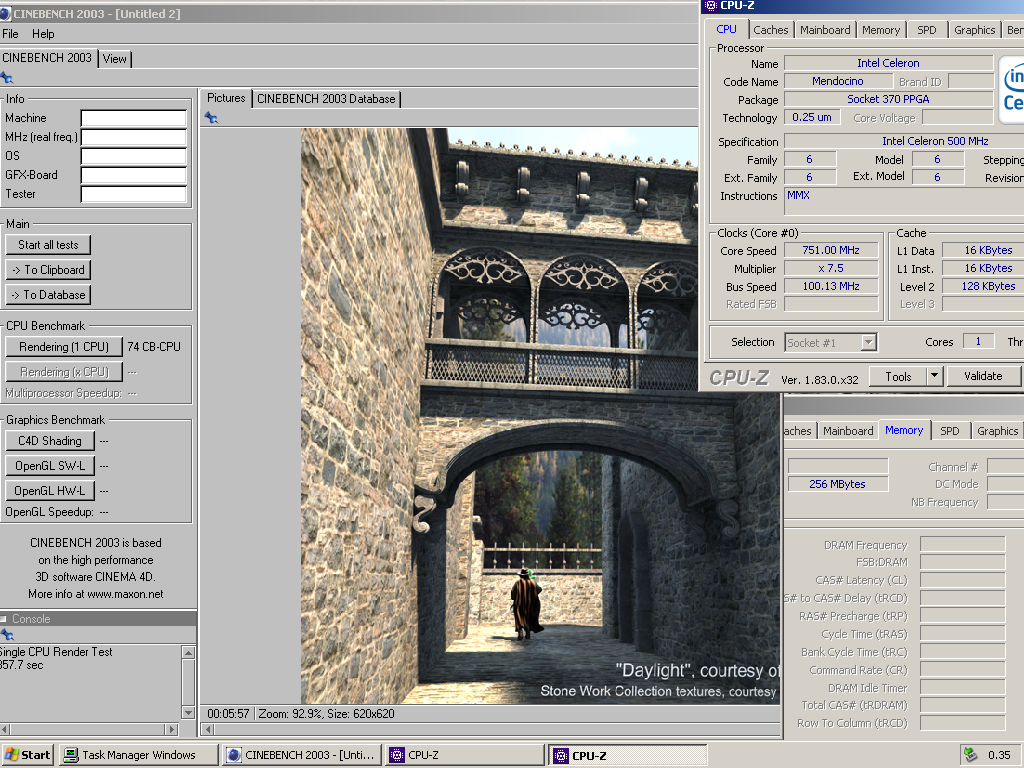Click the "Mendocino" code name value

tap(838, 81)
